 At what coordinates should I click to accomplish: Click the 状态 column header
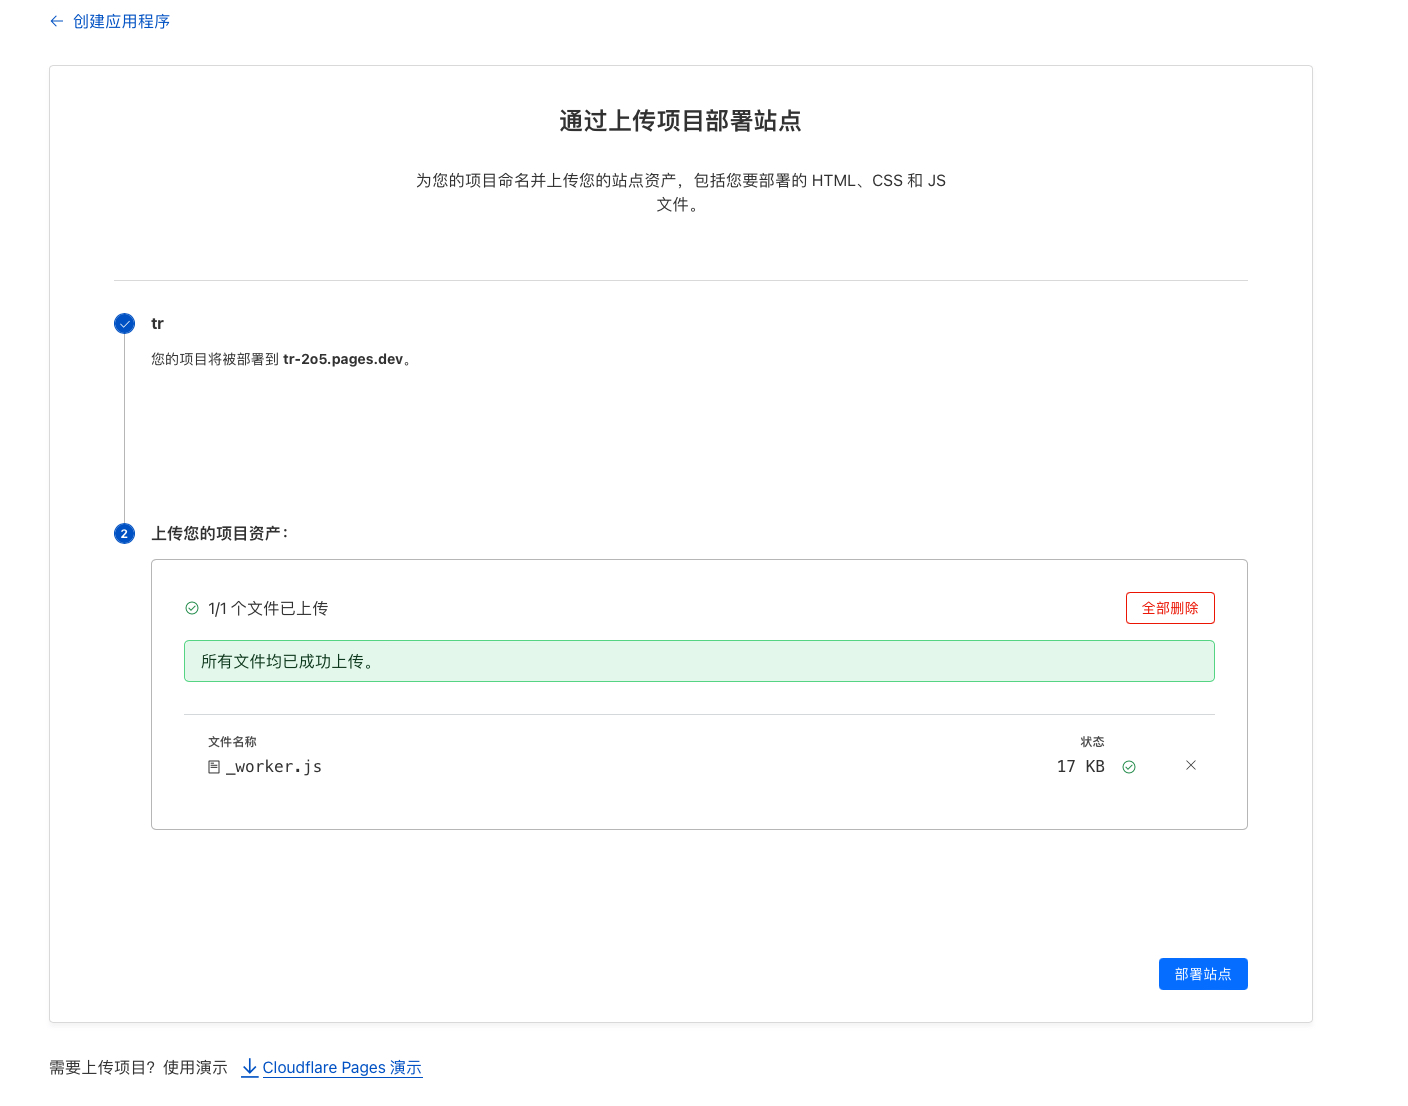1092,741
